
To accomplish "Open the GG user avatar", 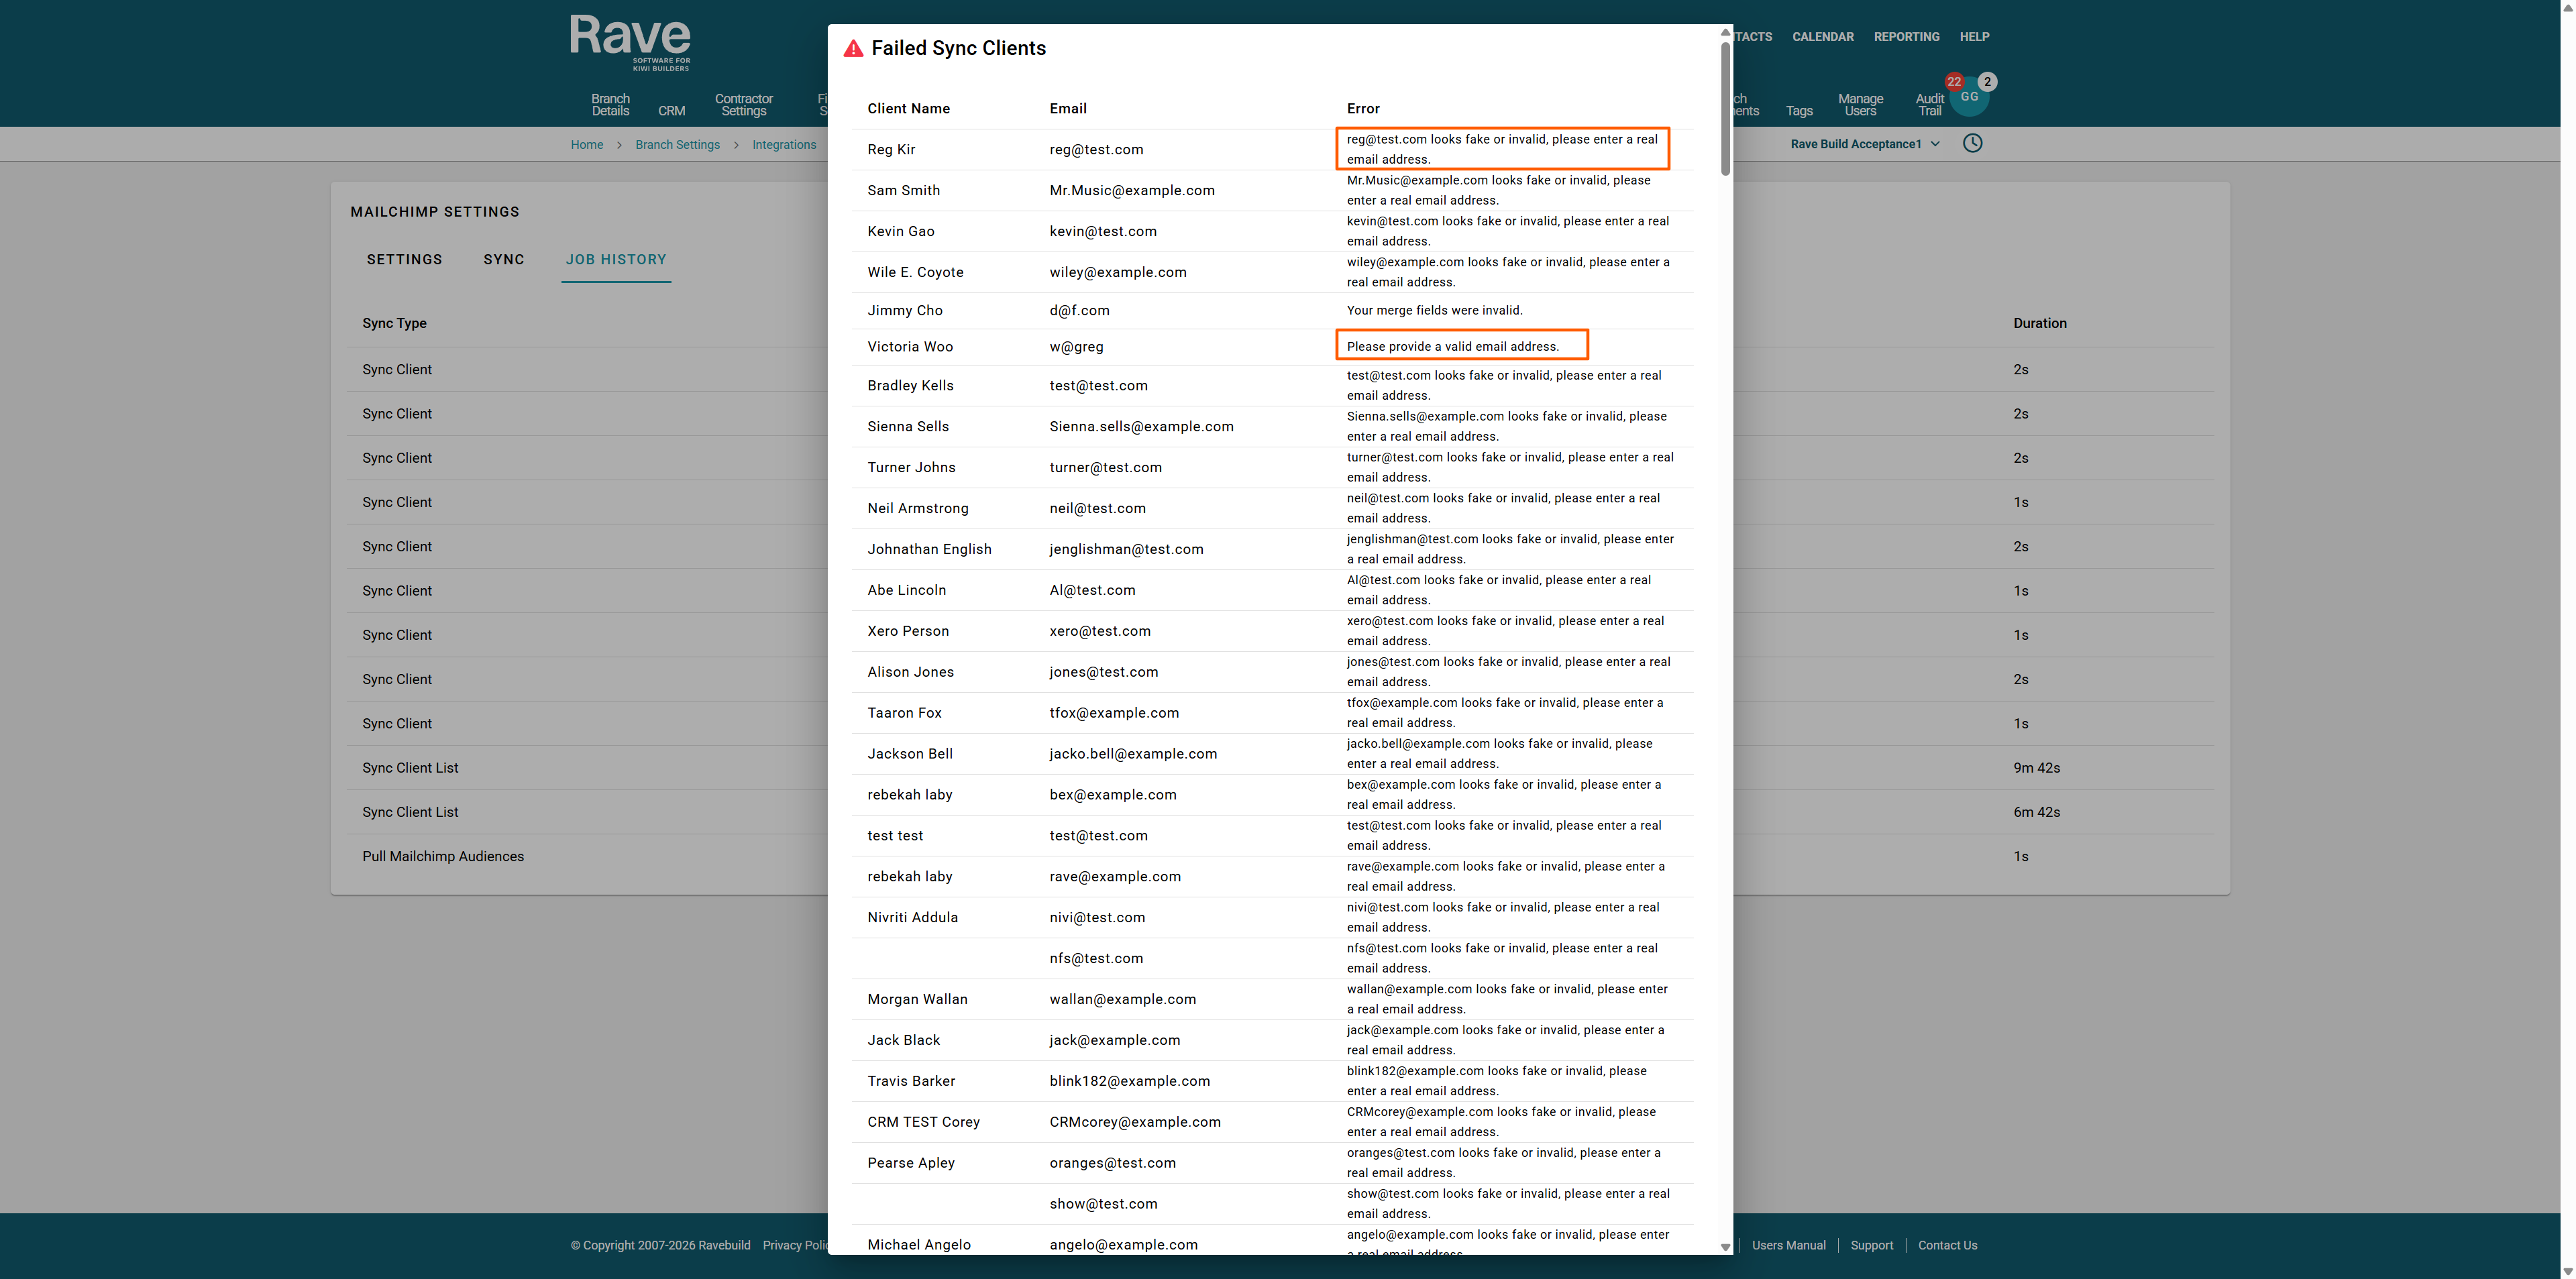I will pyautogui.click(x=1969, y=99).
